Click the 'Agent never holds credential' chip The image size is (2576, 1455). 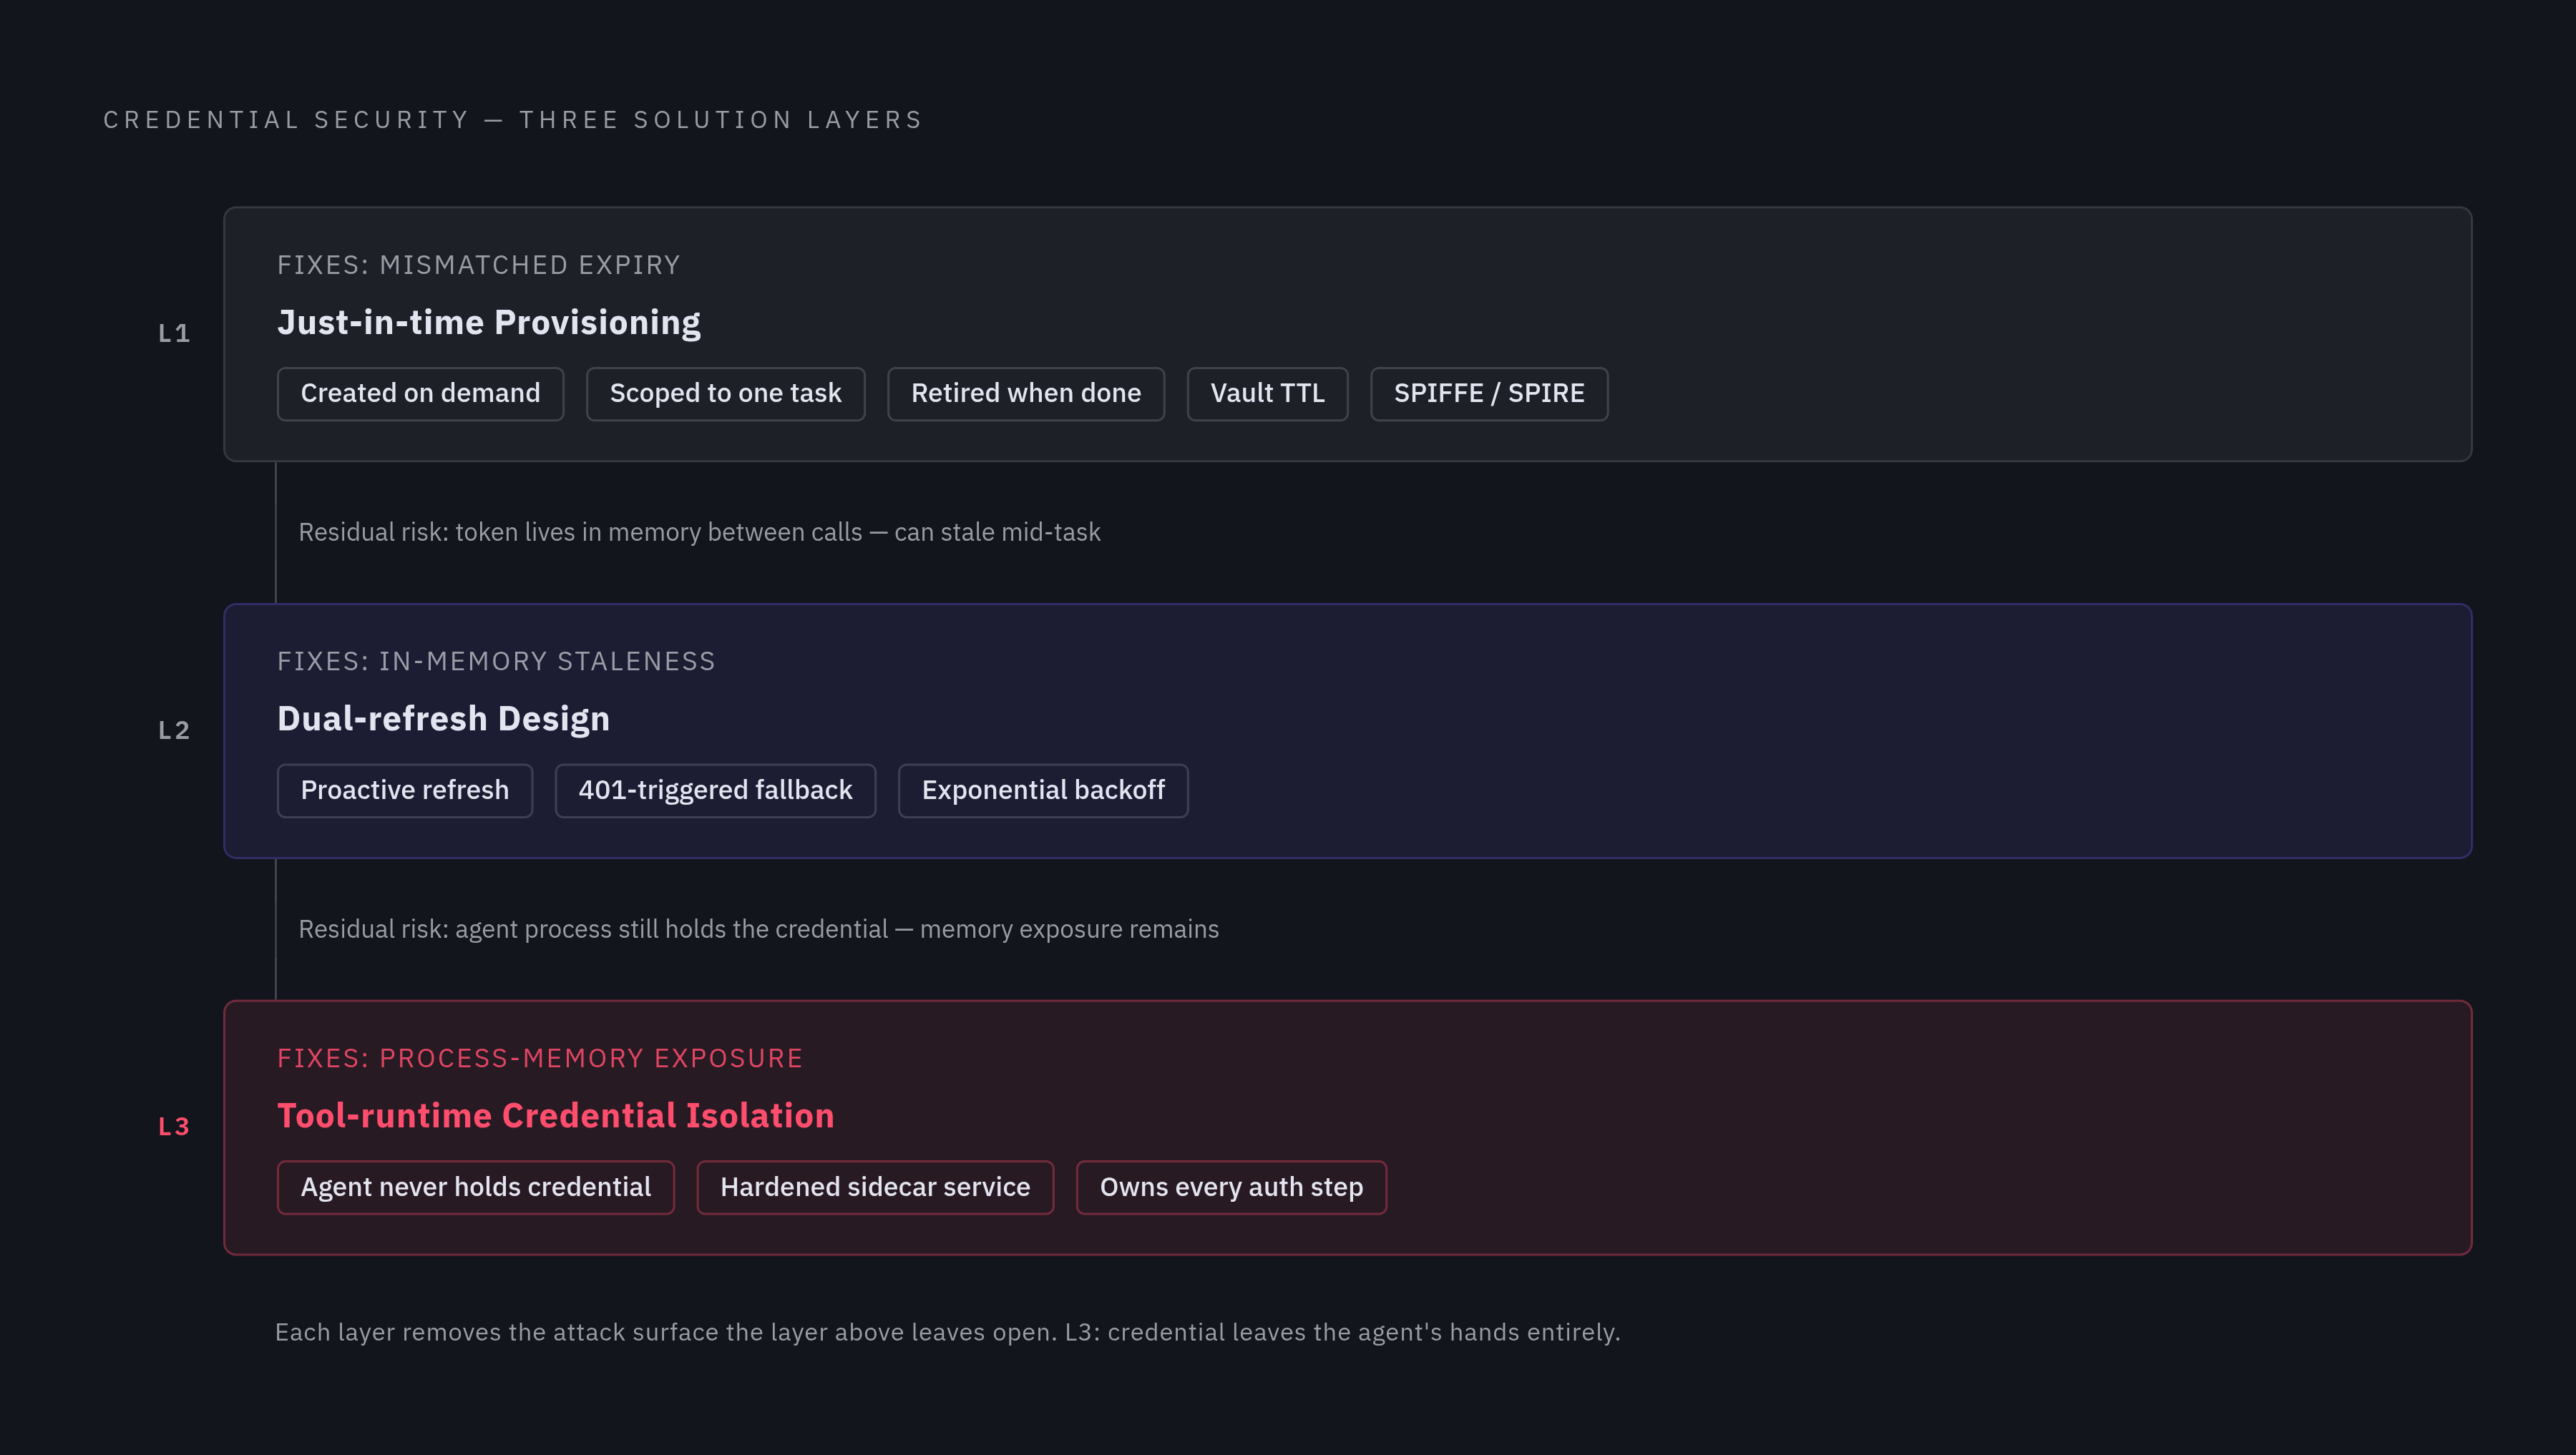(475, 1188)
